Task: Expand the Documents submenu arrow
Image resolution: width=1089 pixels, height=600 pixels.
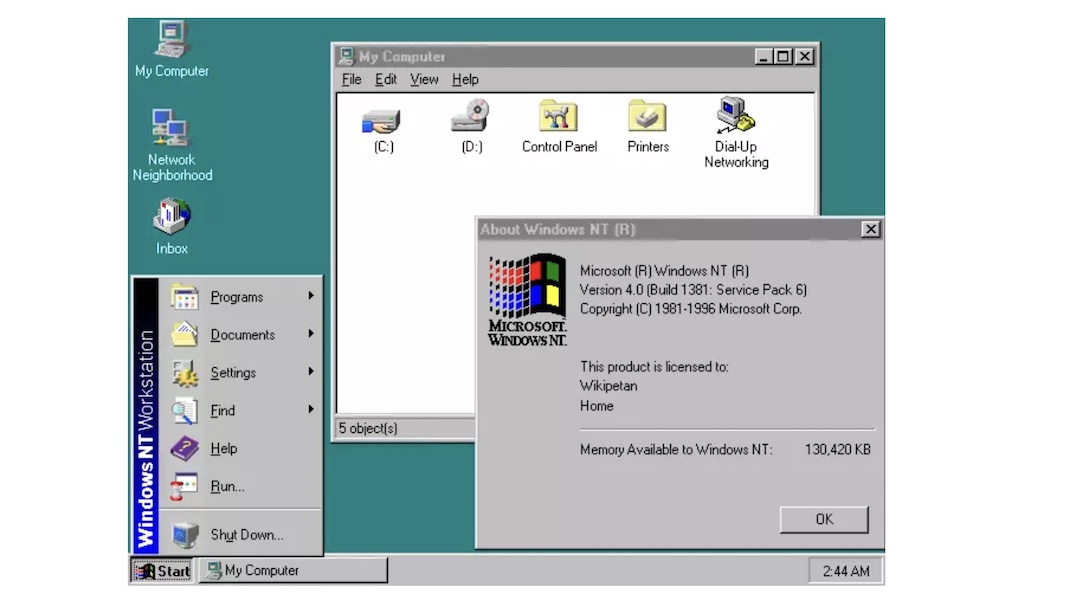Action: [311, 334]
